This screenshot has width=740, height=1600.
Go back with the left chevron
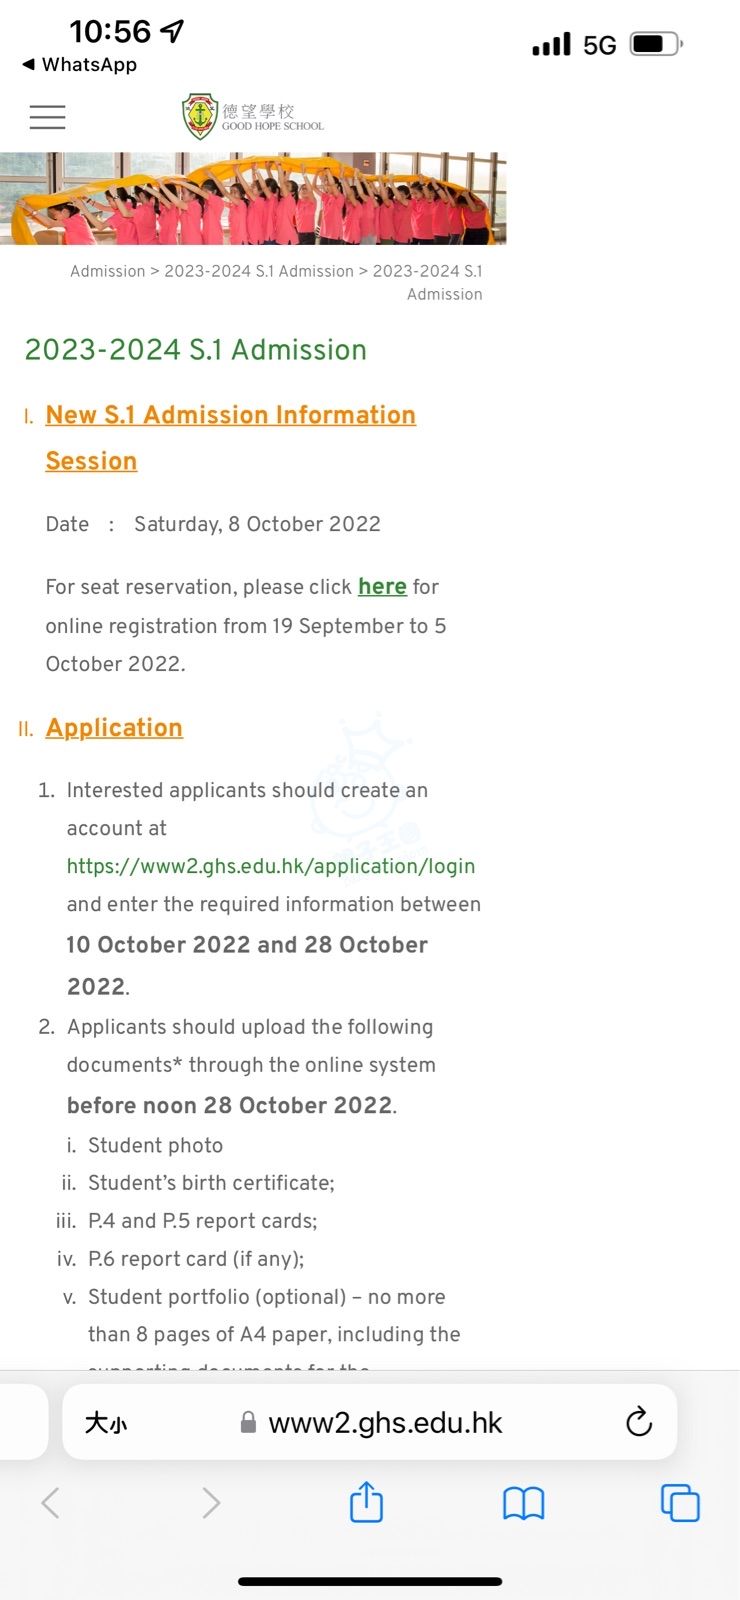(50, 1503)
